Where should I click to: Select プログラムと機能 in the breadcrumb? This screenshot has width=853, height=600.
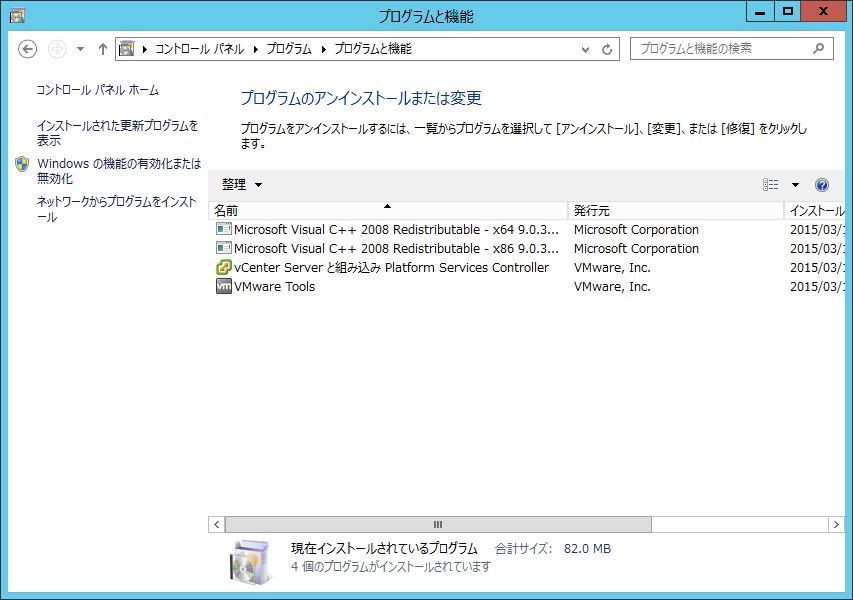tap(373, 49)
